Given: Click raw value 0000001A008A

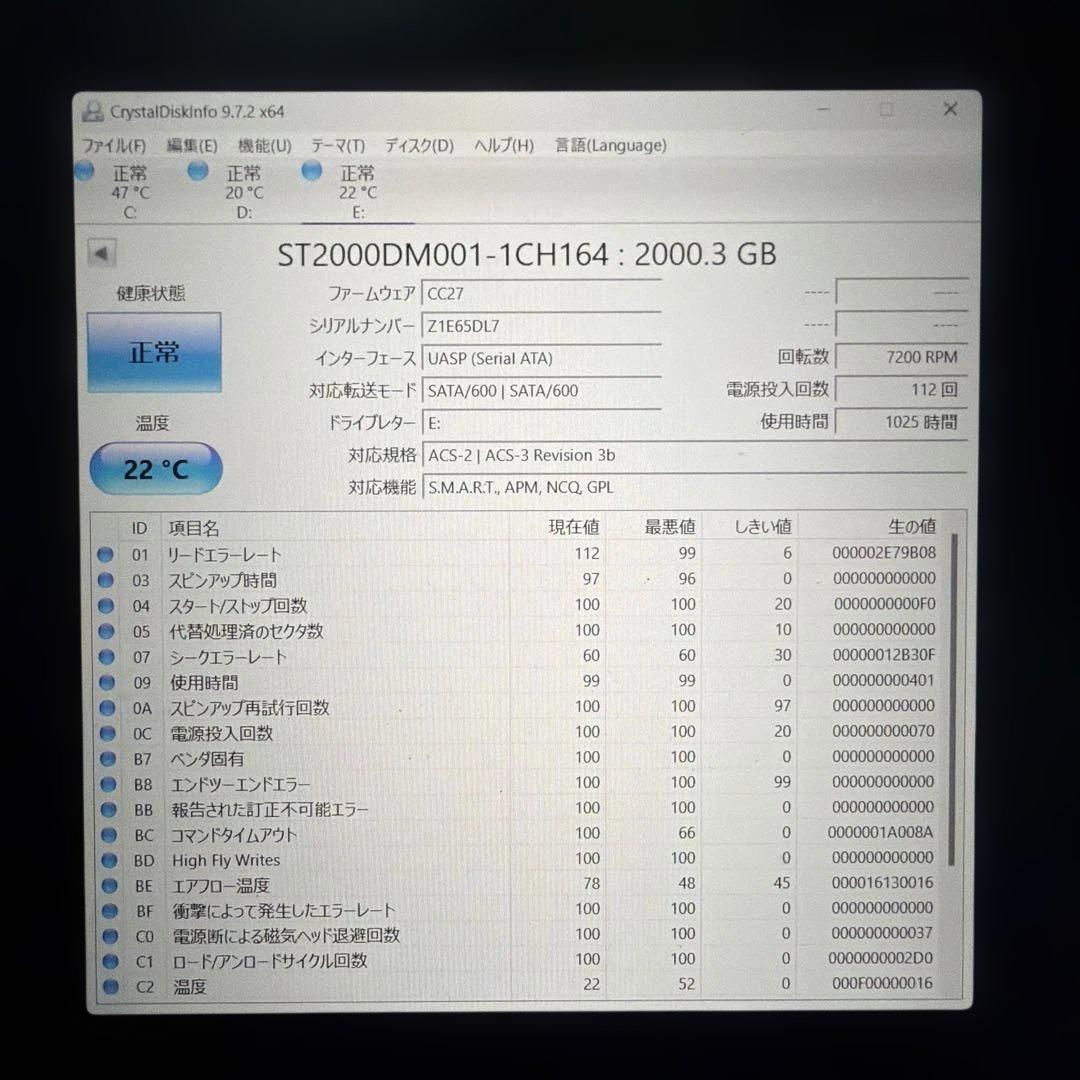Looking at the screenshot, I should pos(880,833).
